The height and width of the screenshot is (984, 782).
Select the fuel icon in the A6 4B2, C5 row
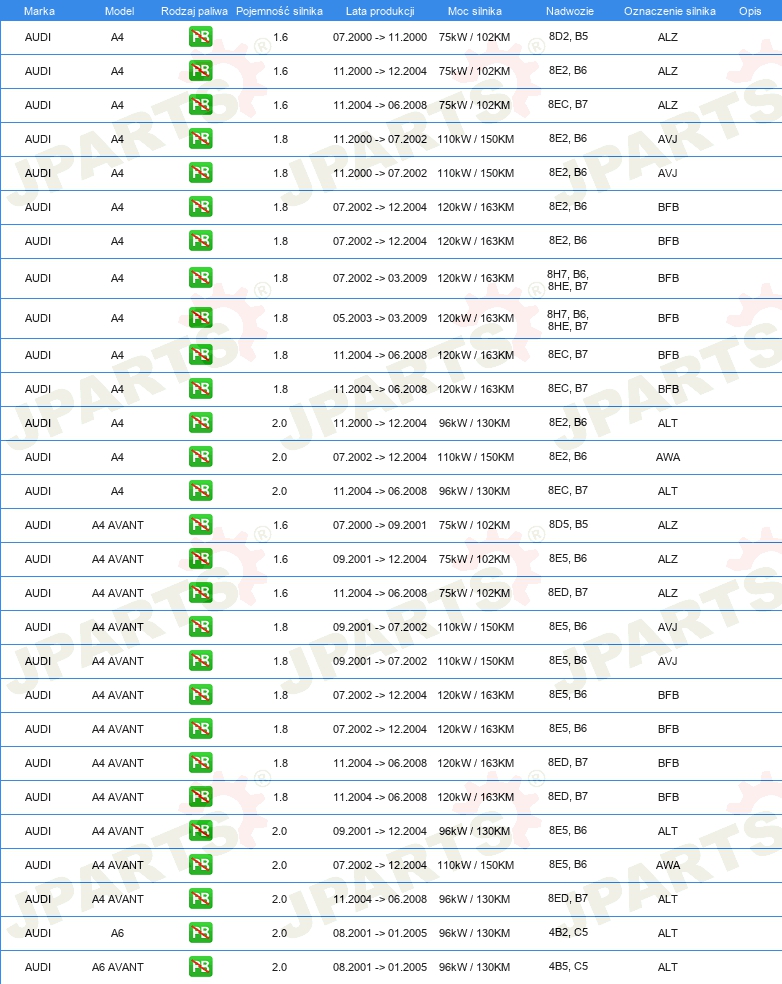click(200, 933)
